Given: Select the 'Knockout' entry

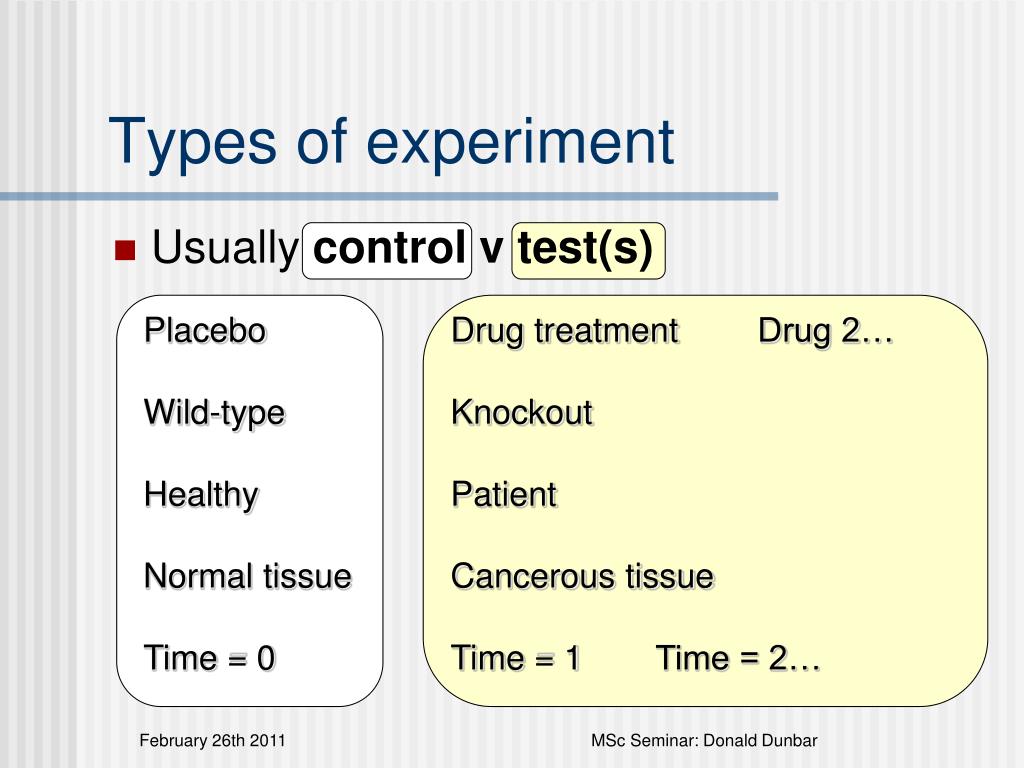Looking at the screenshot, I should (522, 413).
